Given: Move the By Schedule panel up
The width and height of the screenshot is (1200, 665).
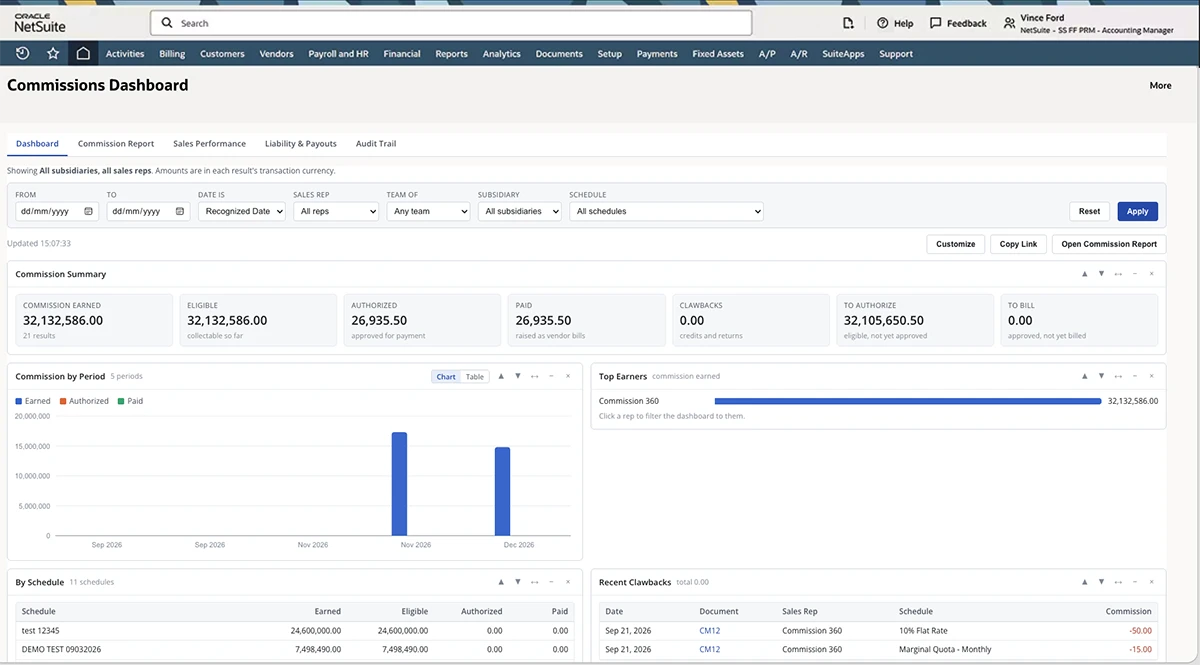Looking at the screenshot, I should (x=501, y=582).
